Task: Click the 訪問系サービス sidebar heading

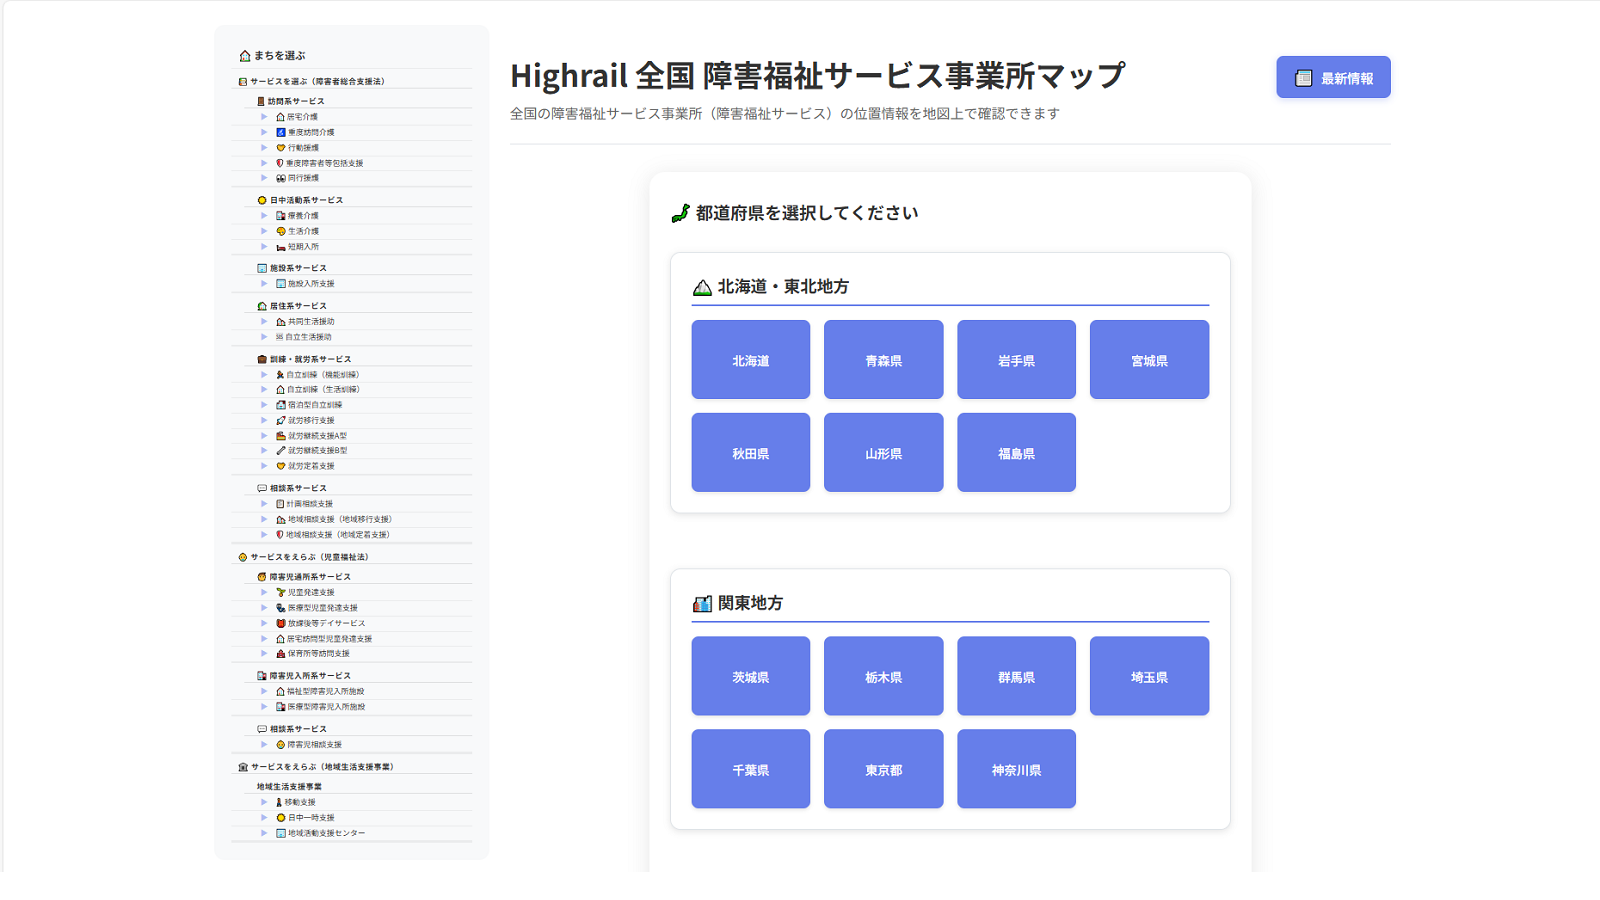Action: tap(291, 101)
